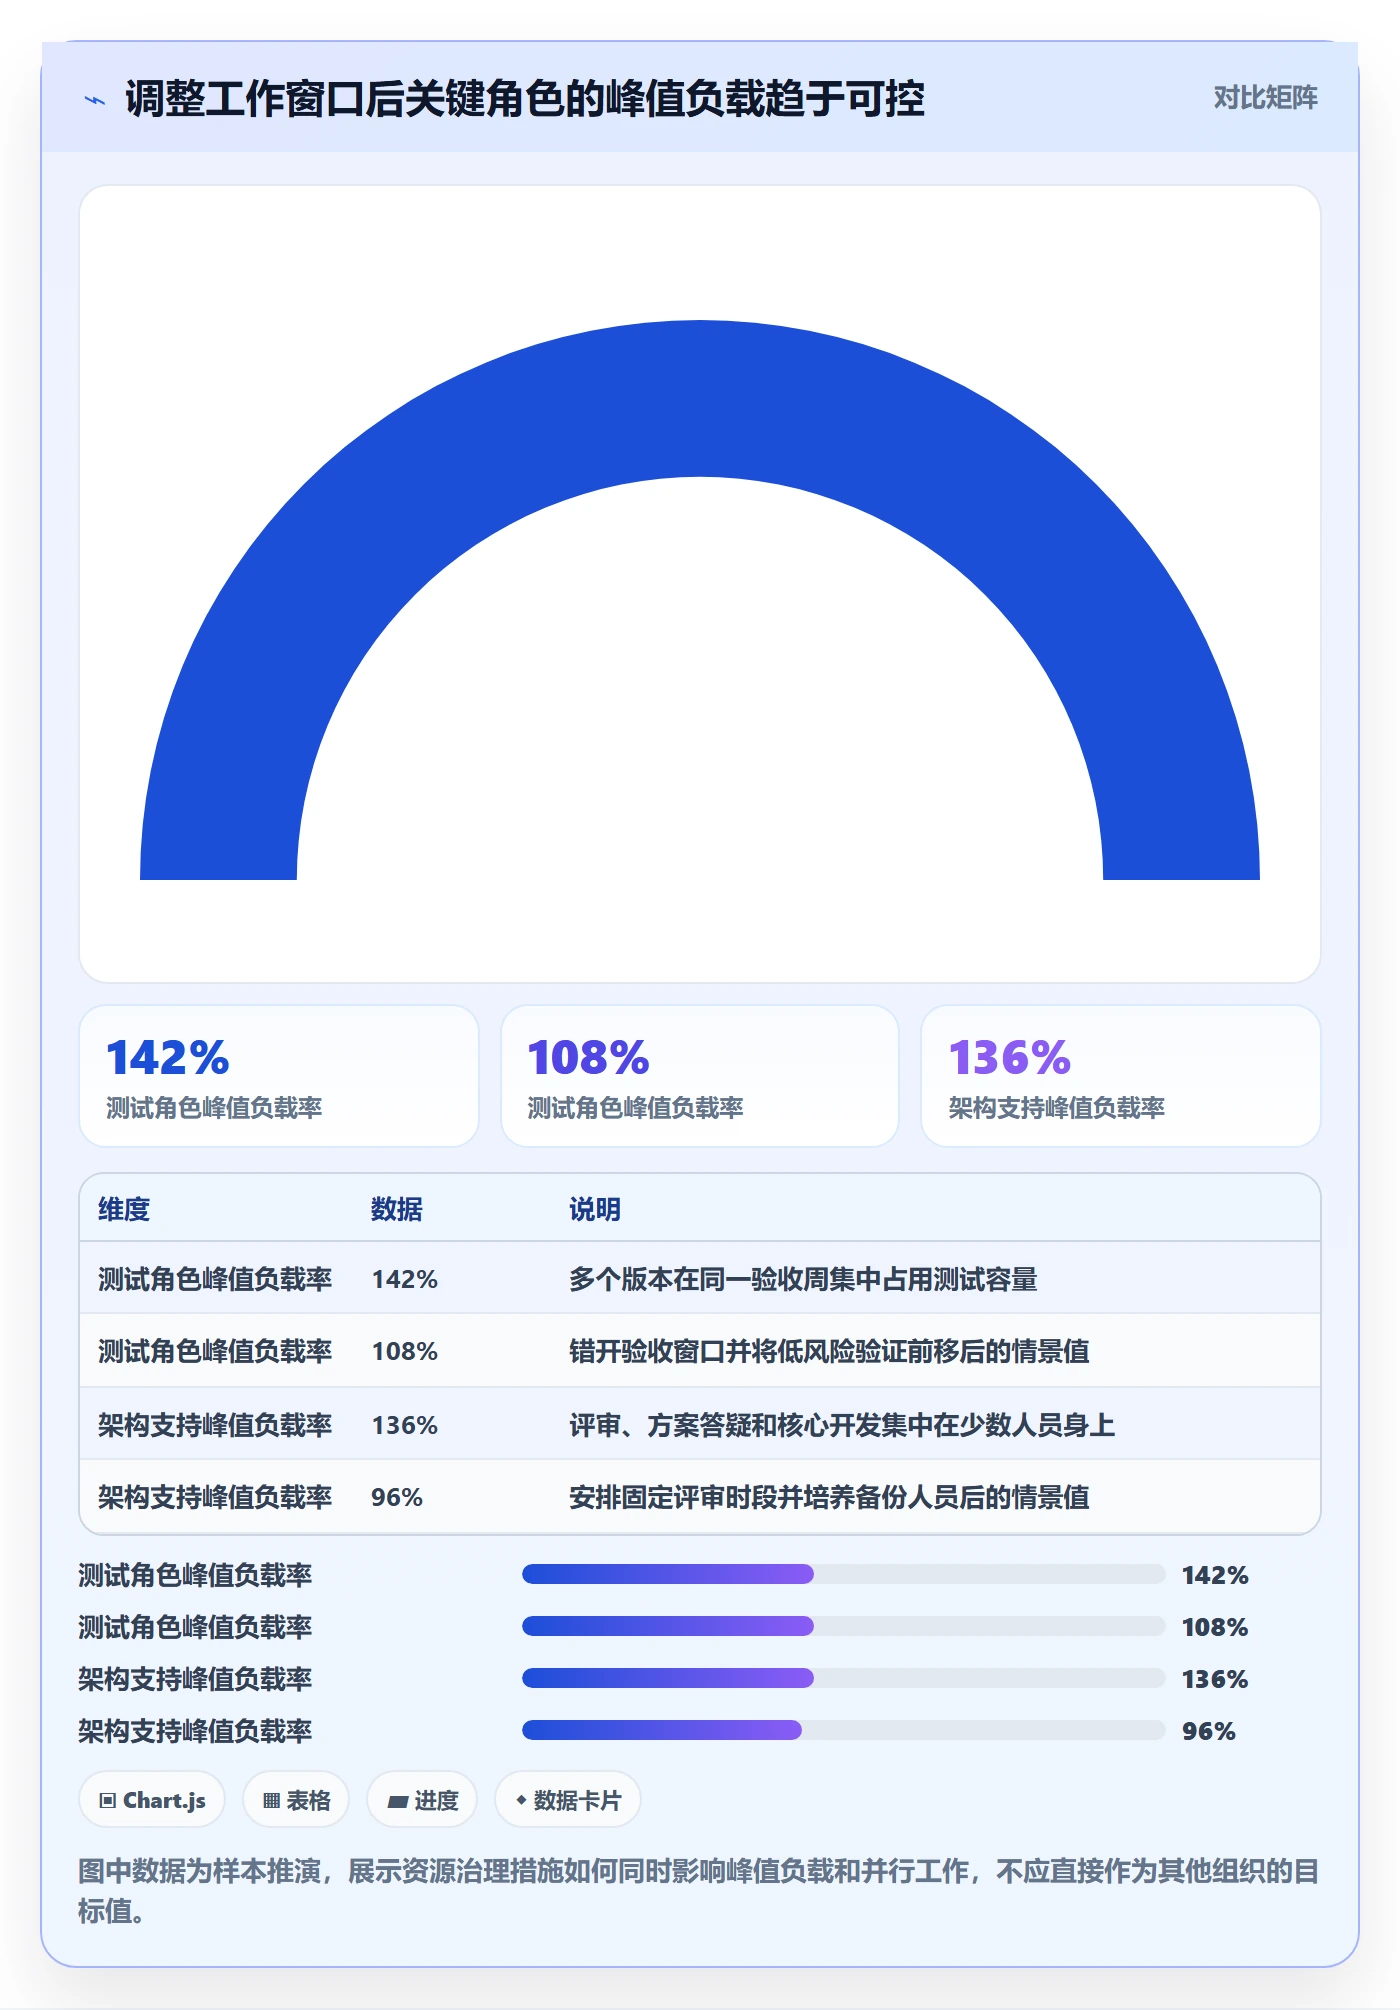Click the progress bar labeled 108%
The width and height of the screenshot is (1400, 2010).
(x=843, y=1626)
